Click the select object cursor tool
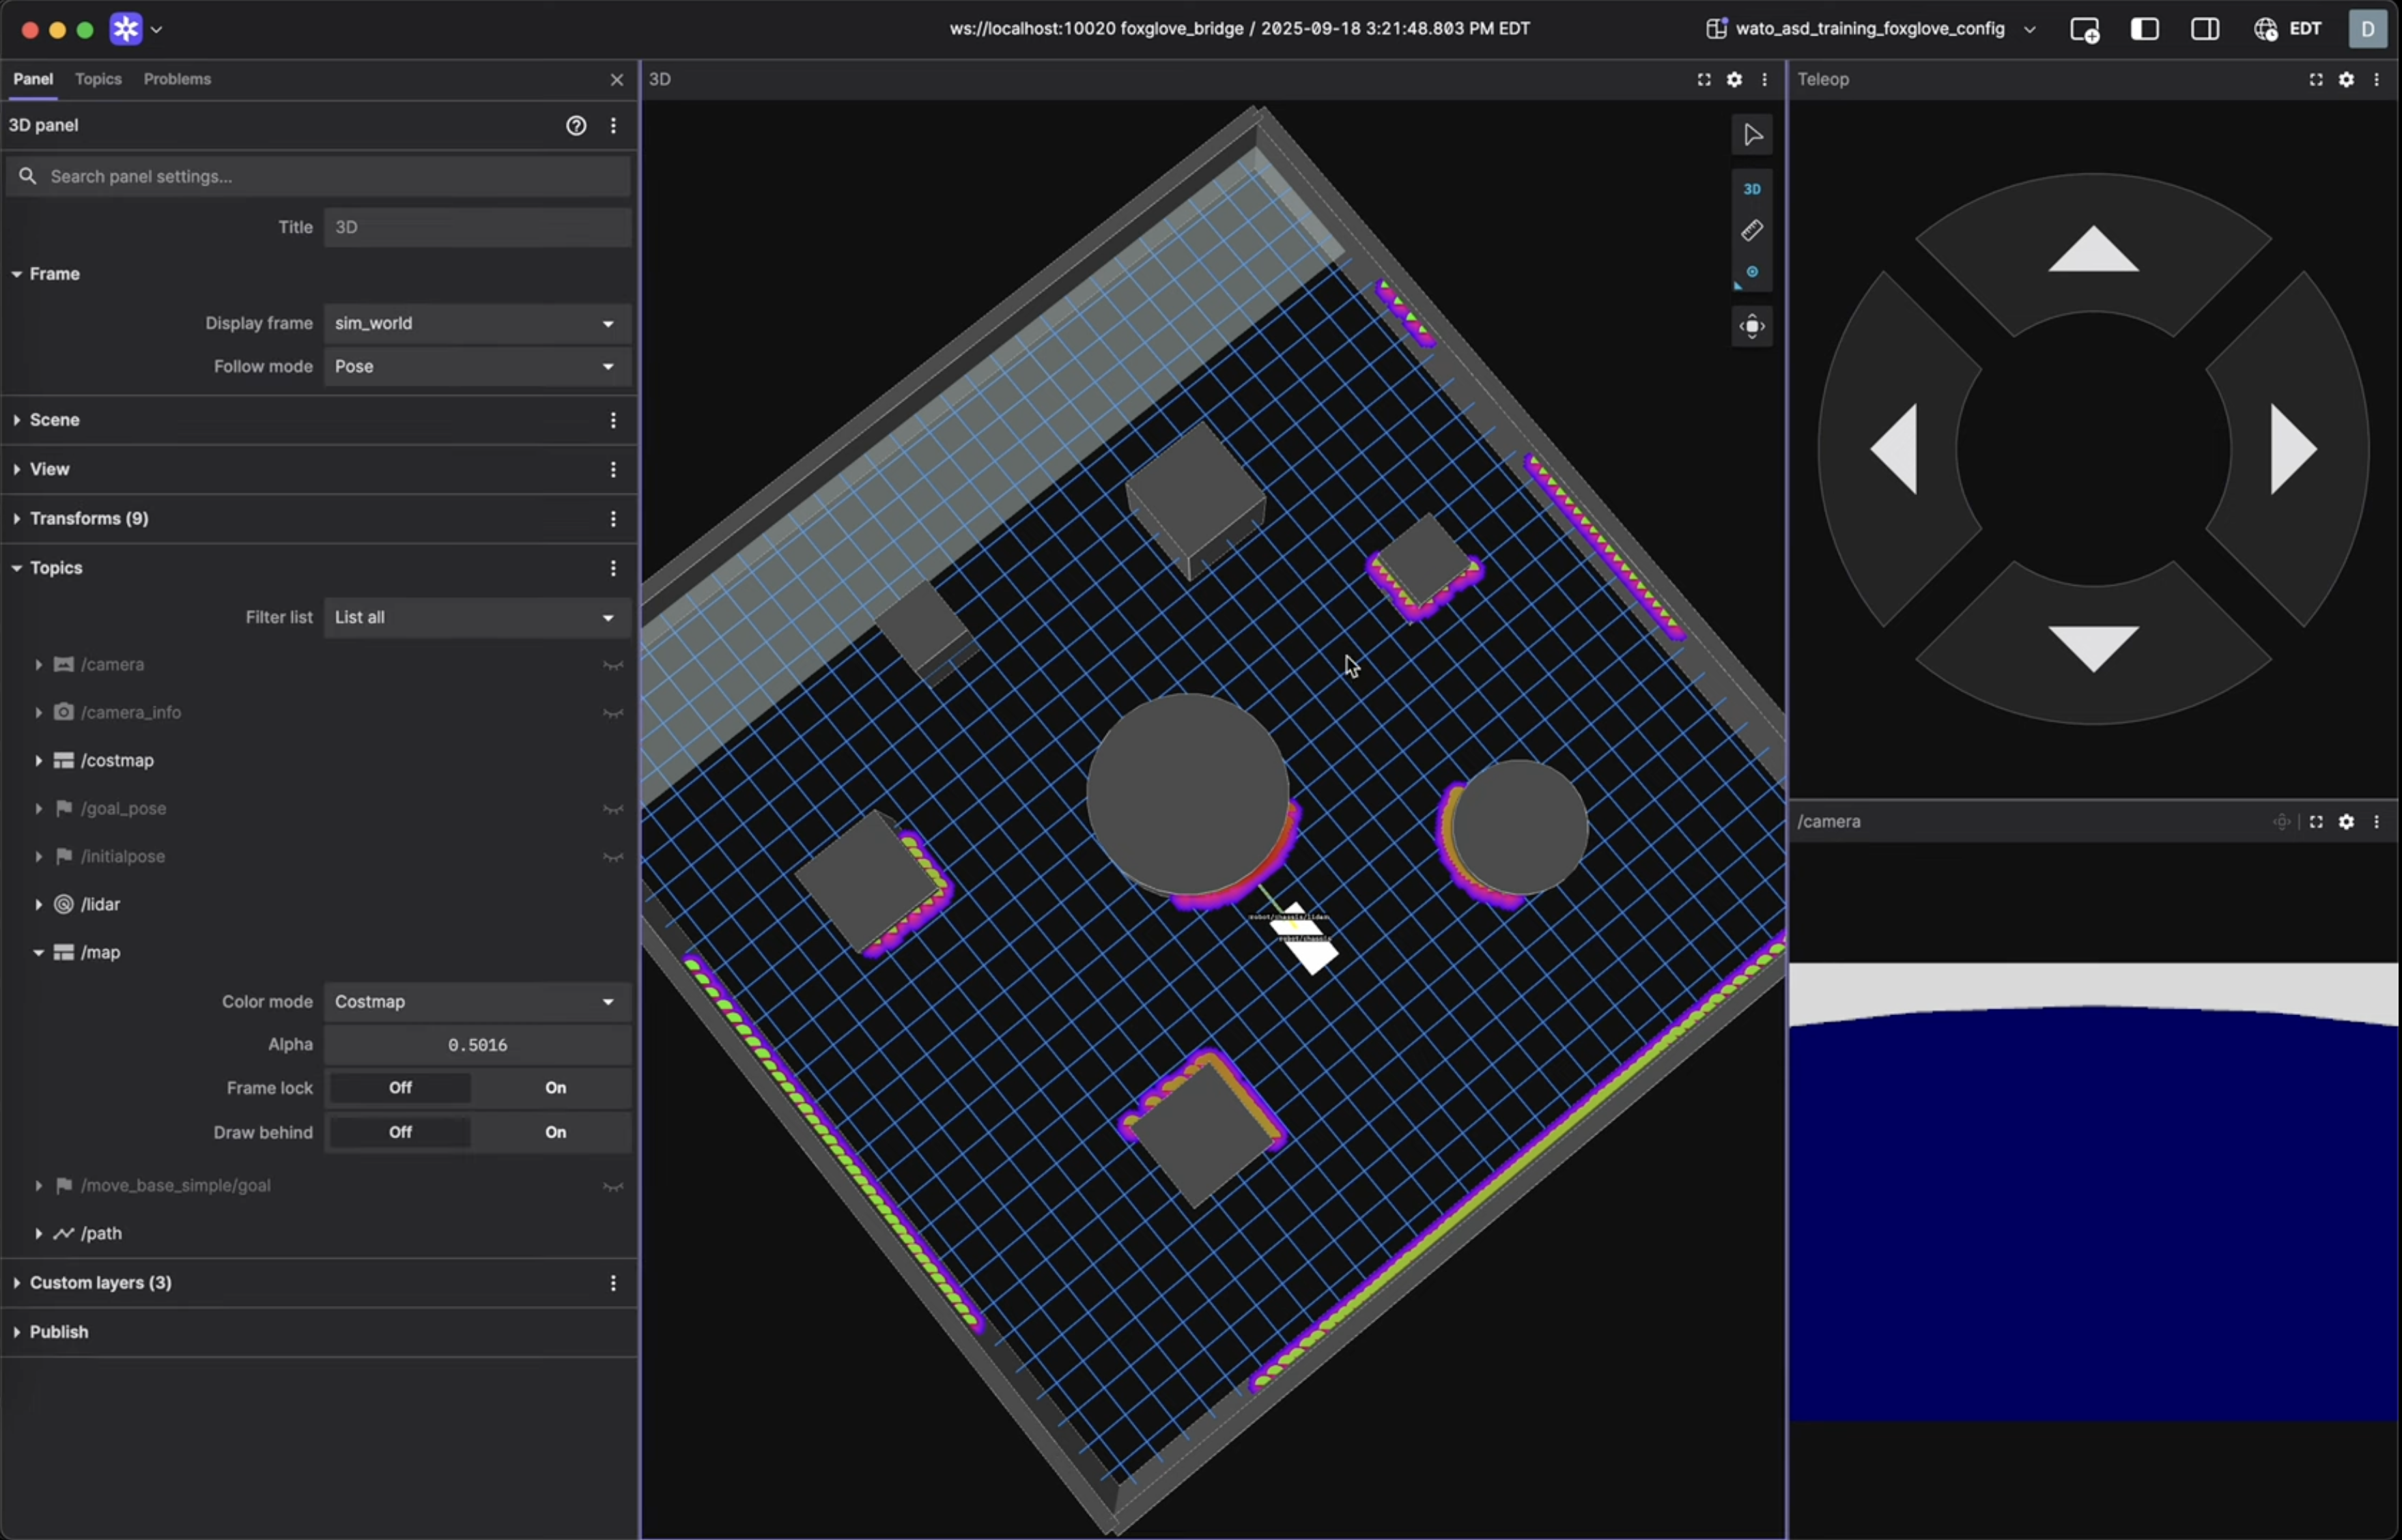Screen dimensions: 2402x1540 (1751, 135)
